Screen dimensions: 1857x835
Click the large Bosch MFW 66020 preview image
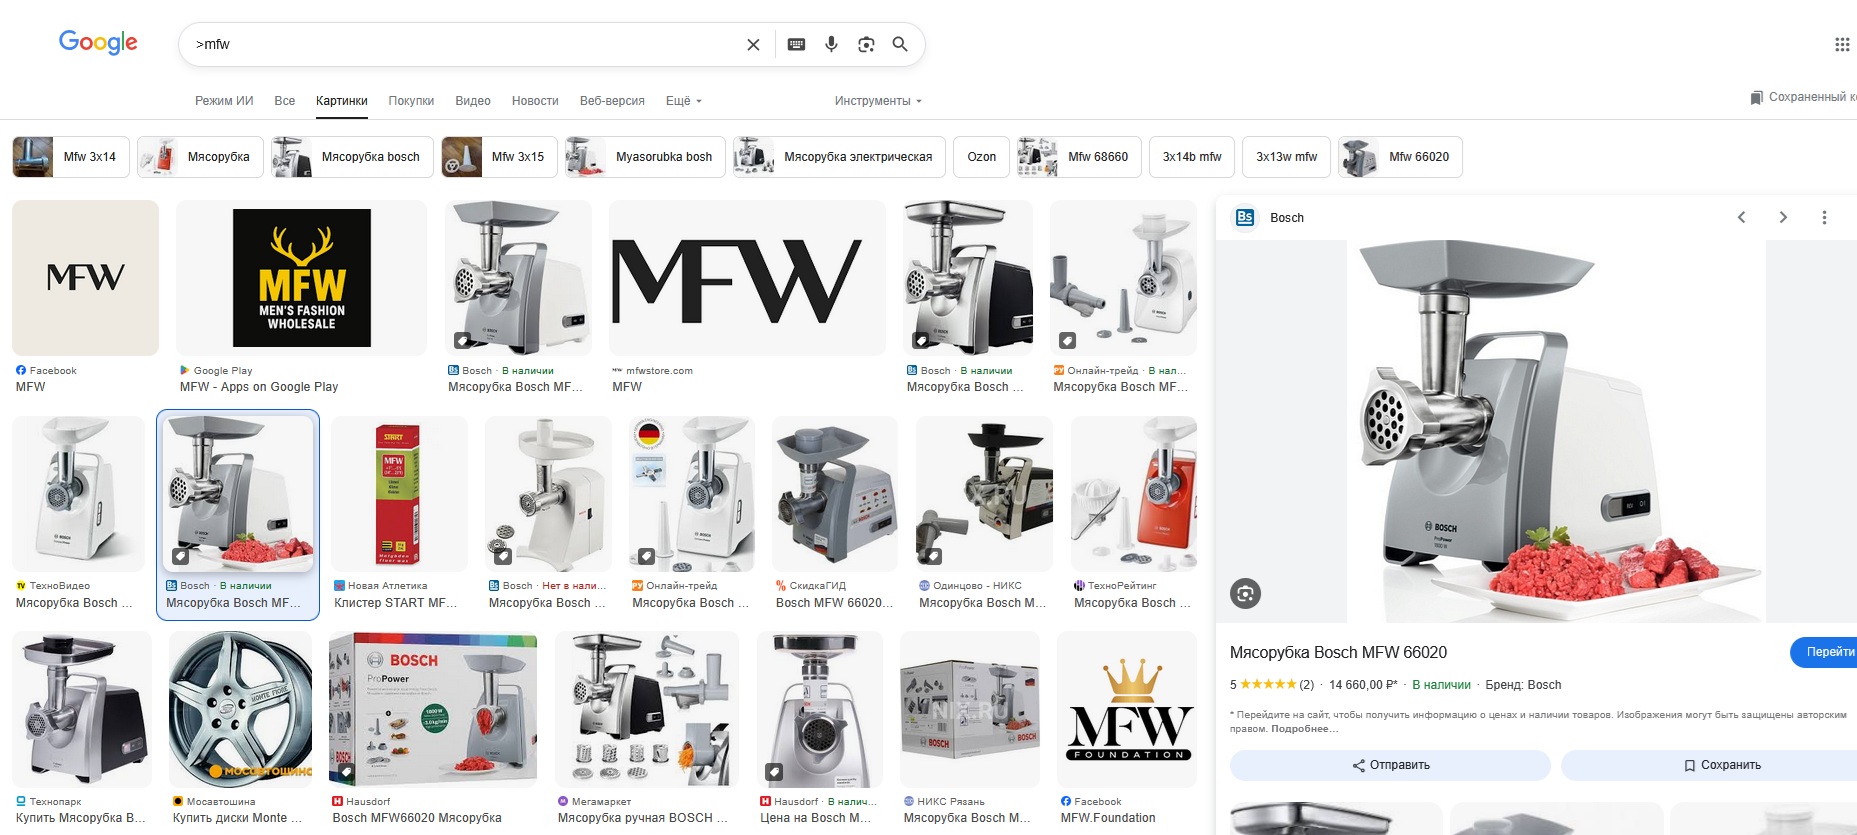(1556, 431)
